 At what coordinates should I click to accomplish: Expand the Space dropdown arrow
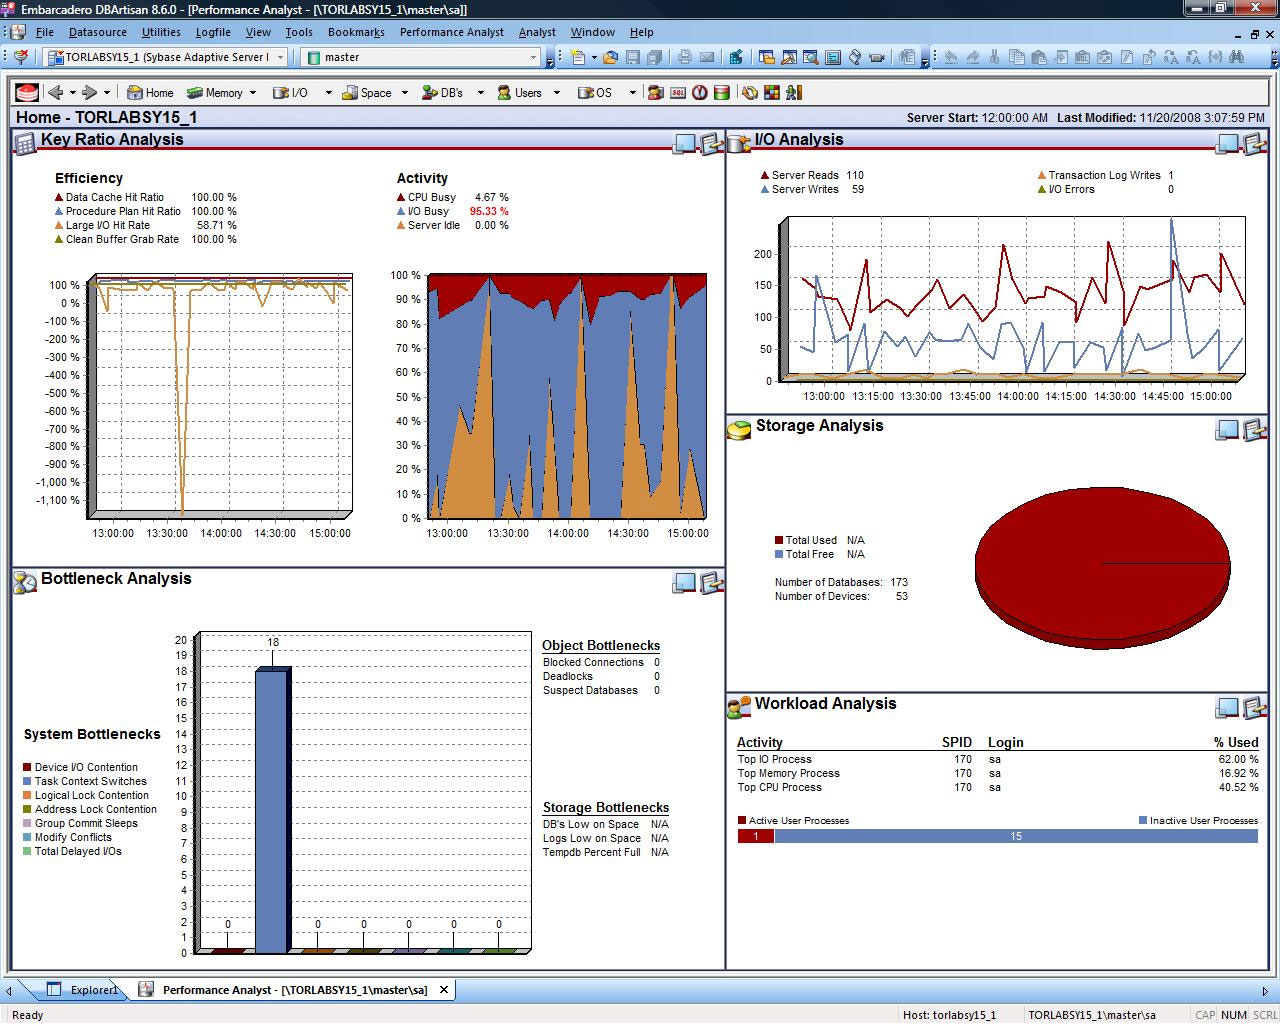point(405,93)
